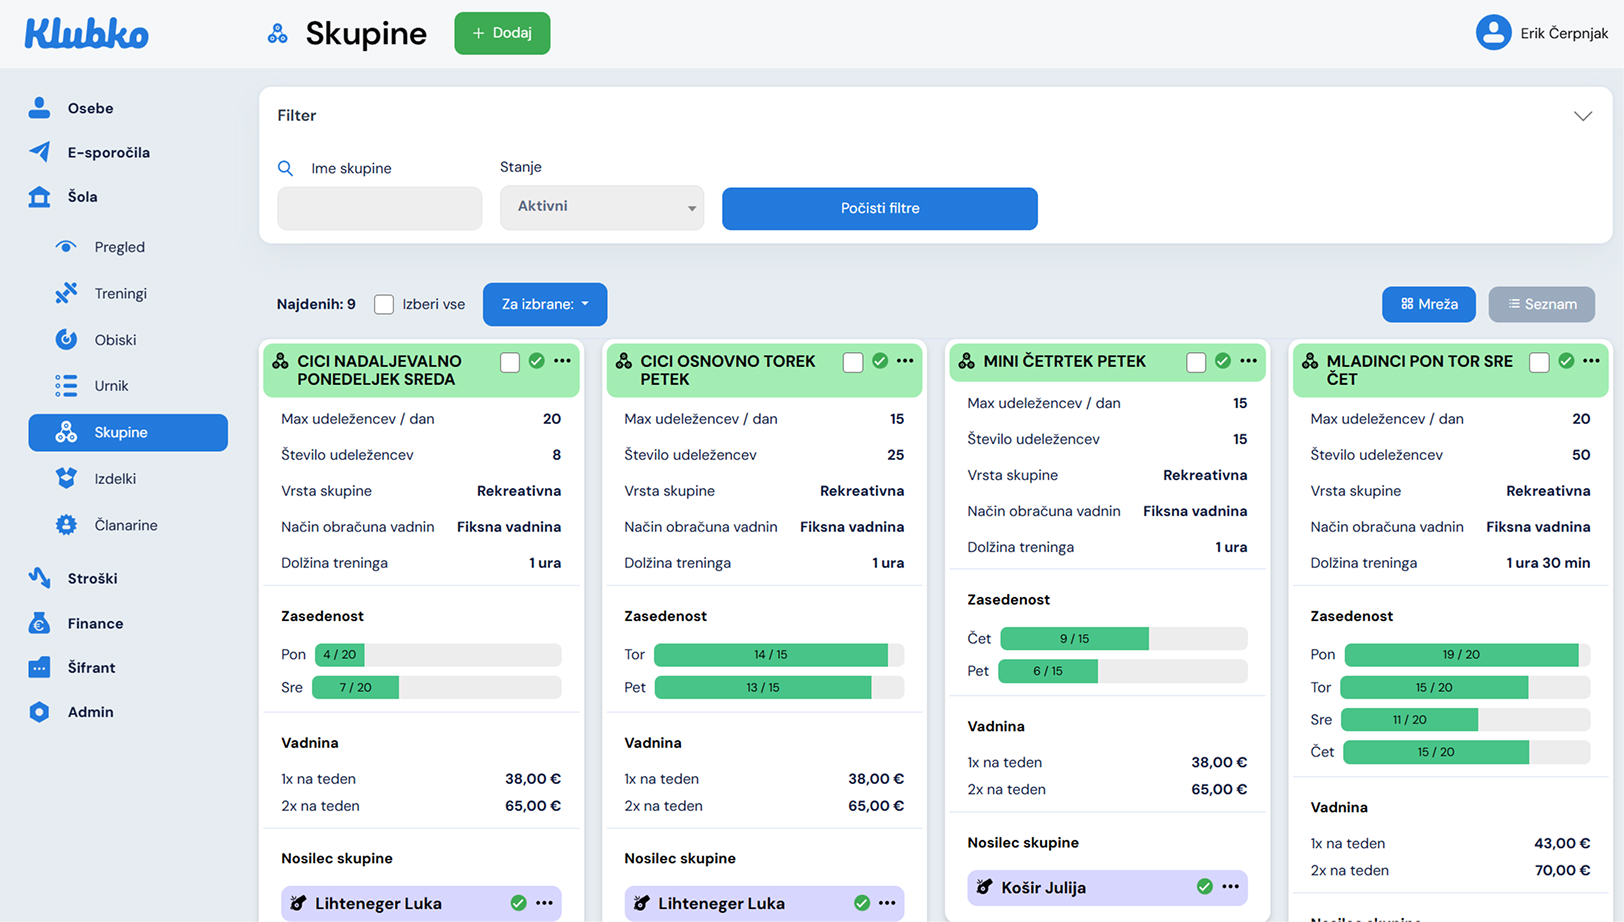This screenshot has height=922, width=1624.
Task: Open Treningi in the sidebar
Action: click(x=120, y=293)
